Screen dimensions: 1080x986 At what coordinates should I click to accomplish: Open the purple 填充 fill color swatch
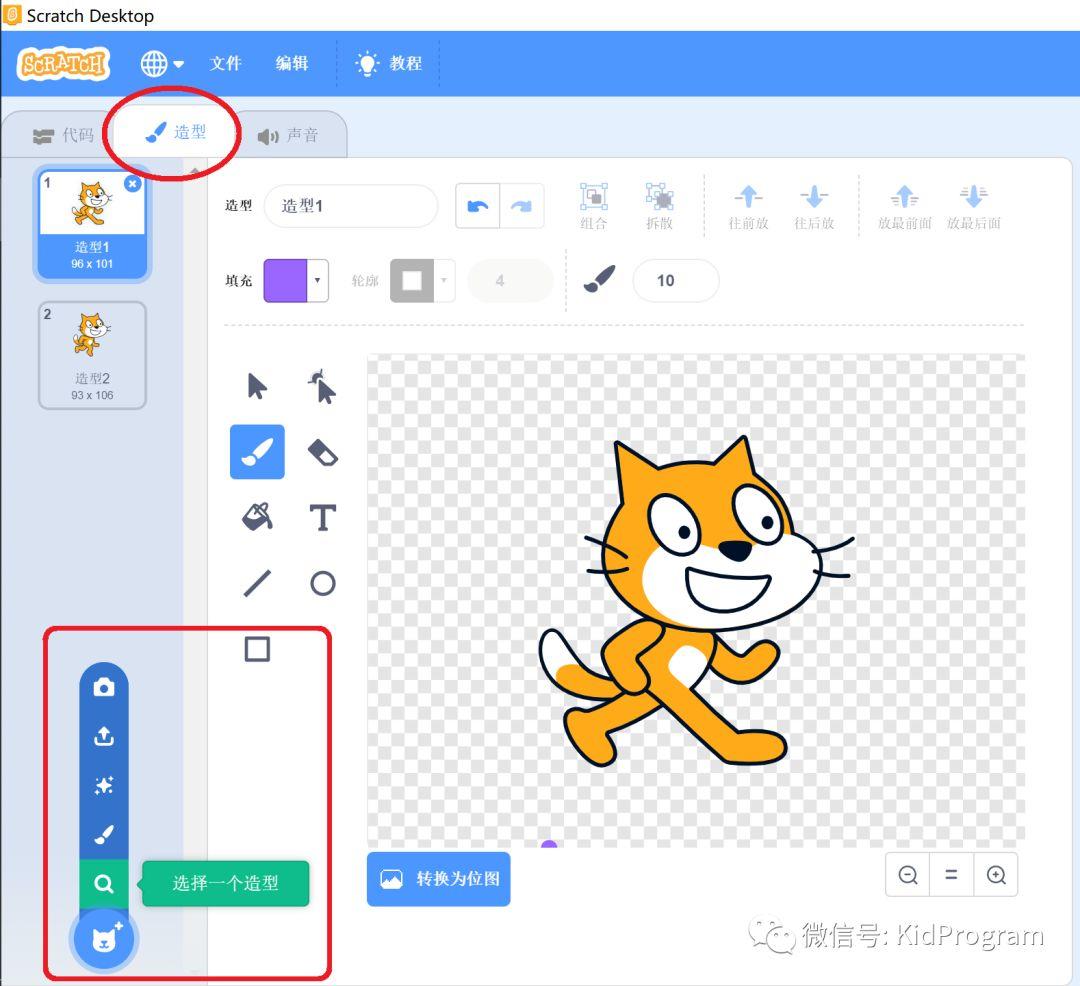pos(295,280)
